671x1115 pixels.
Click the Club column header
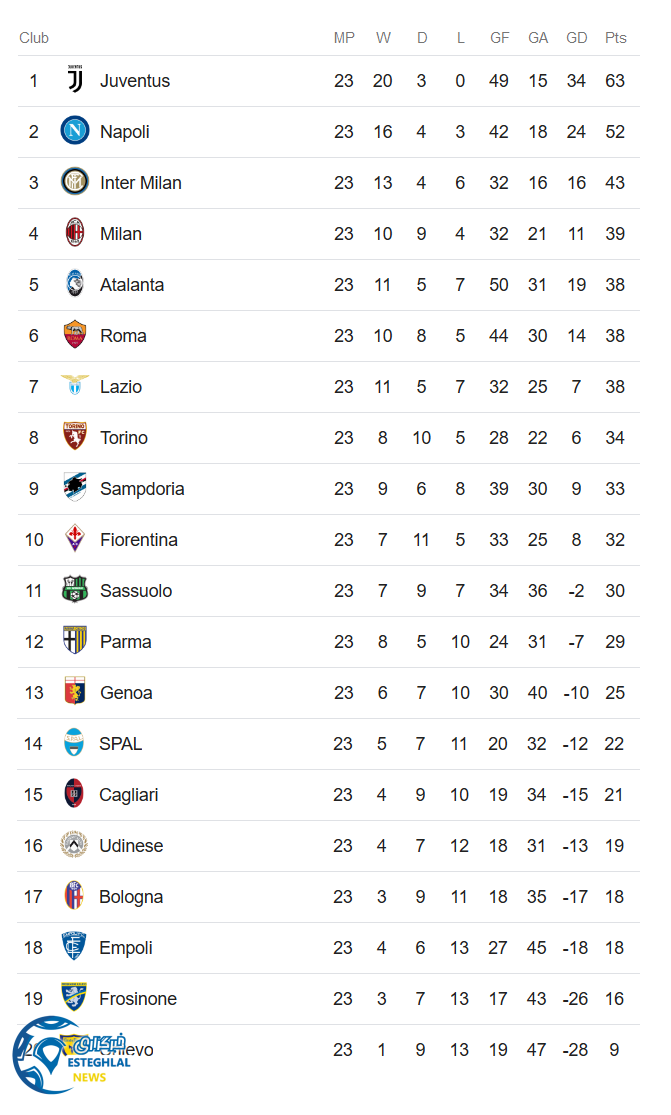point(34,38)
